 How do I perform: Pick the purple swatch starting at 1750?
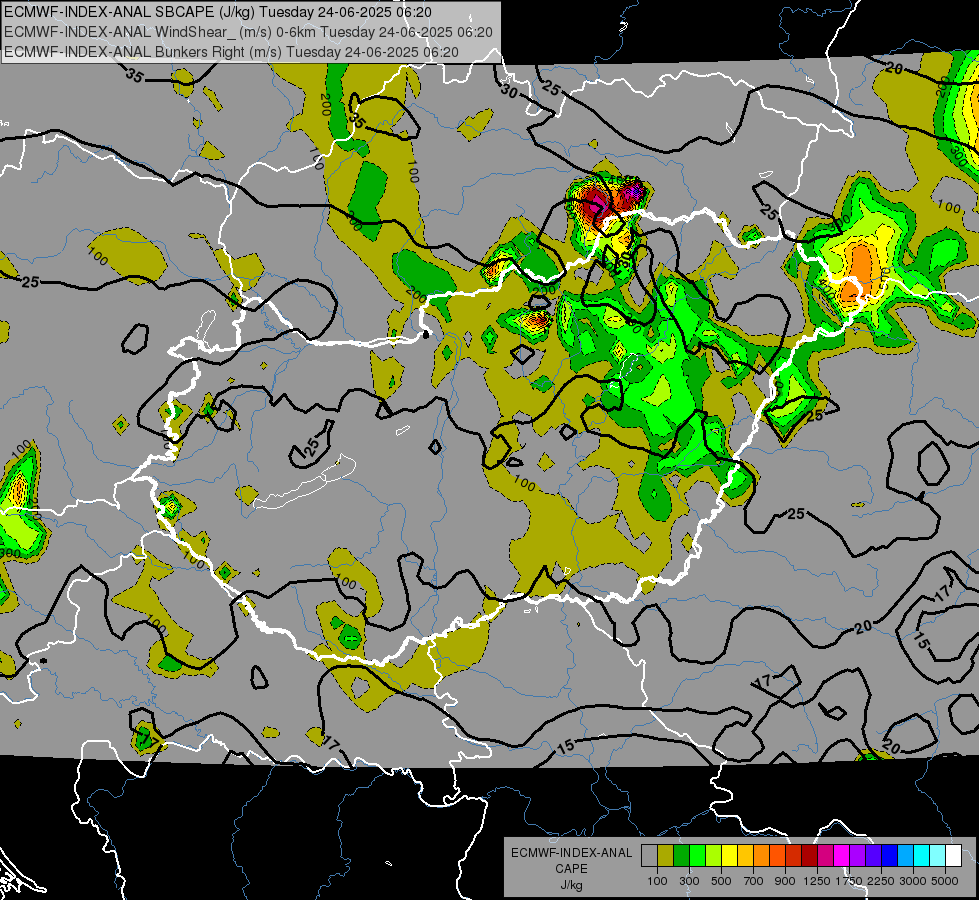coord(857,856)
